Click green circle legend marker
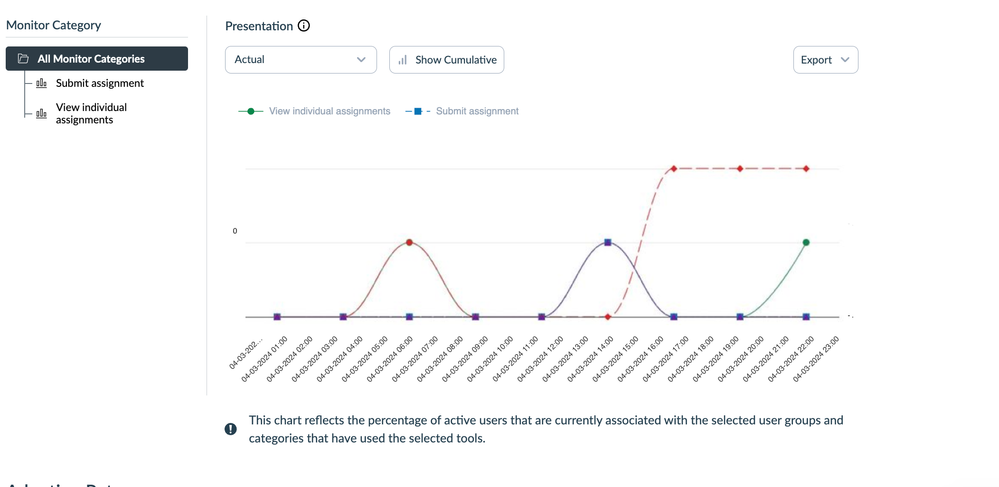 coord(251,111)
